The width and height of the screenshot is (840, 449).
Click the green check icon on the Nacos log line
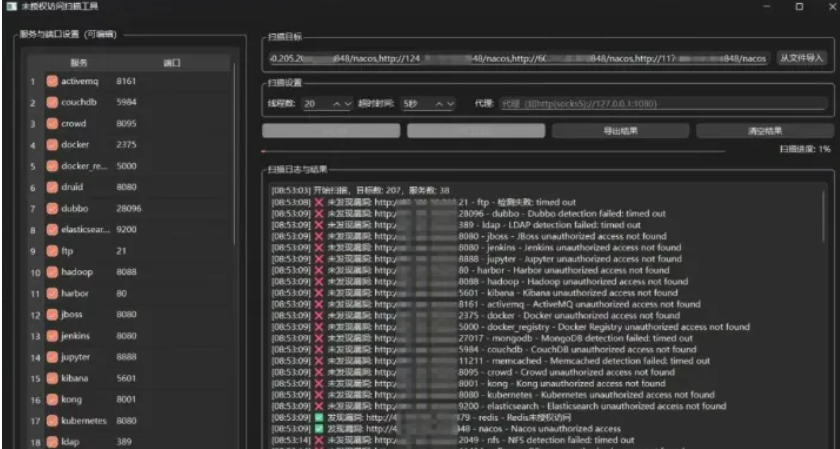pos(319,429)
